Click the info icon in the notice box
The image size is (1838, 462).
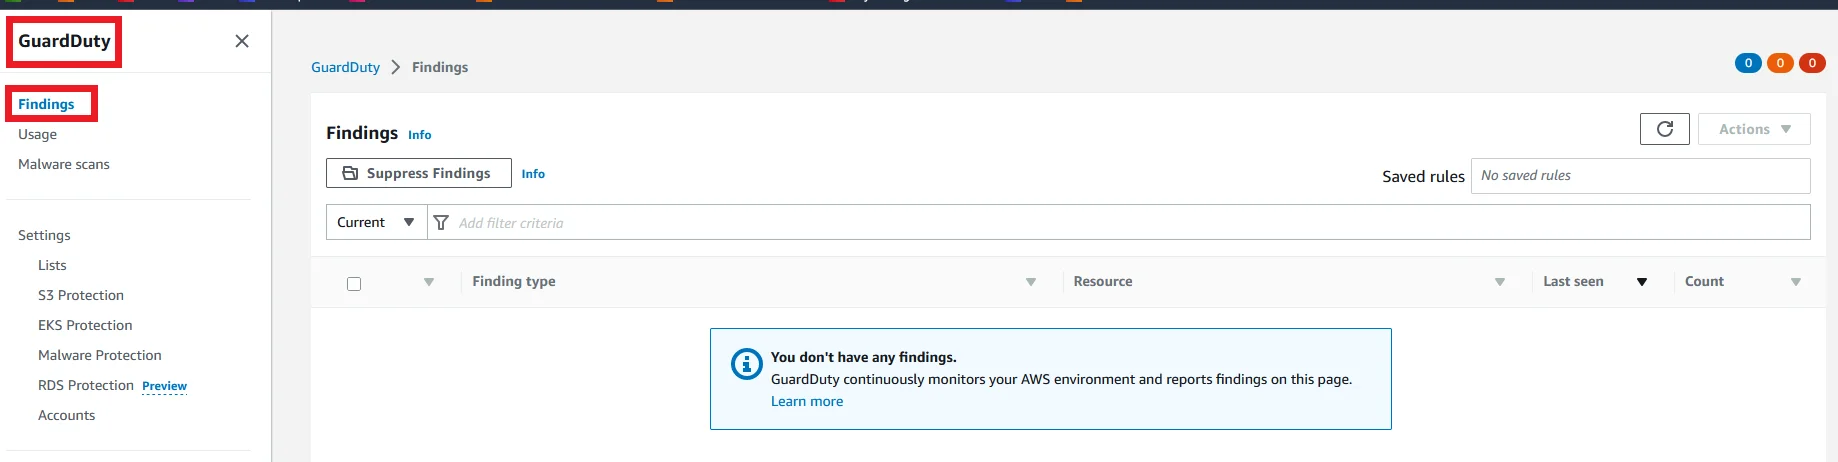[746, 364]
